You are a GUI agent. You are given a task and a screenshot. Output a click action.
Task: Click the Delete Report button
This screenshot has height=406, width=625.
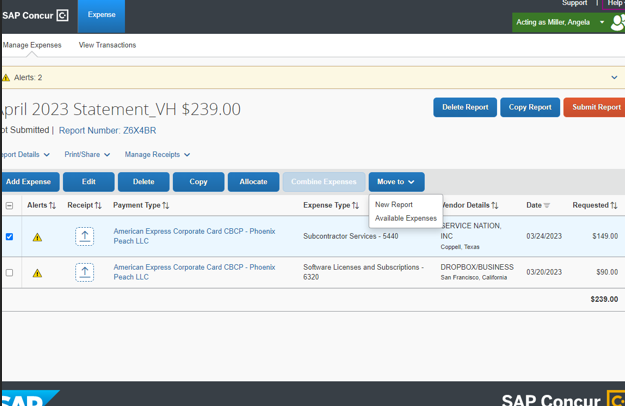tap(465, 107)
